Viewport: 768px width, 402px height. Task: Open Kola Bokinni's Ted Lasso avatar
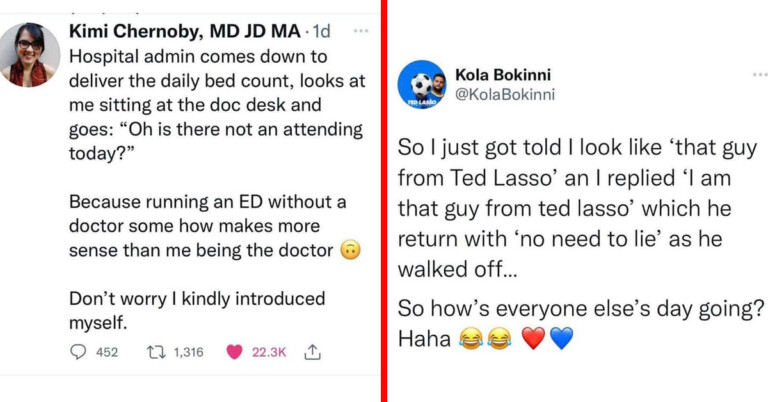point(421,85)
